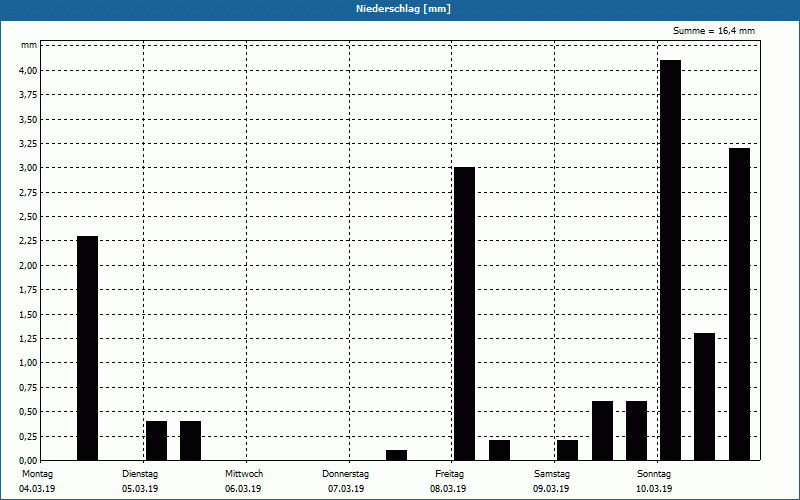Click the date '07.03.19'
Viewport: 800px width, 500px height.
point(346,489)
